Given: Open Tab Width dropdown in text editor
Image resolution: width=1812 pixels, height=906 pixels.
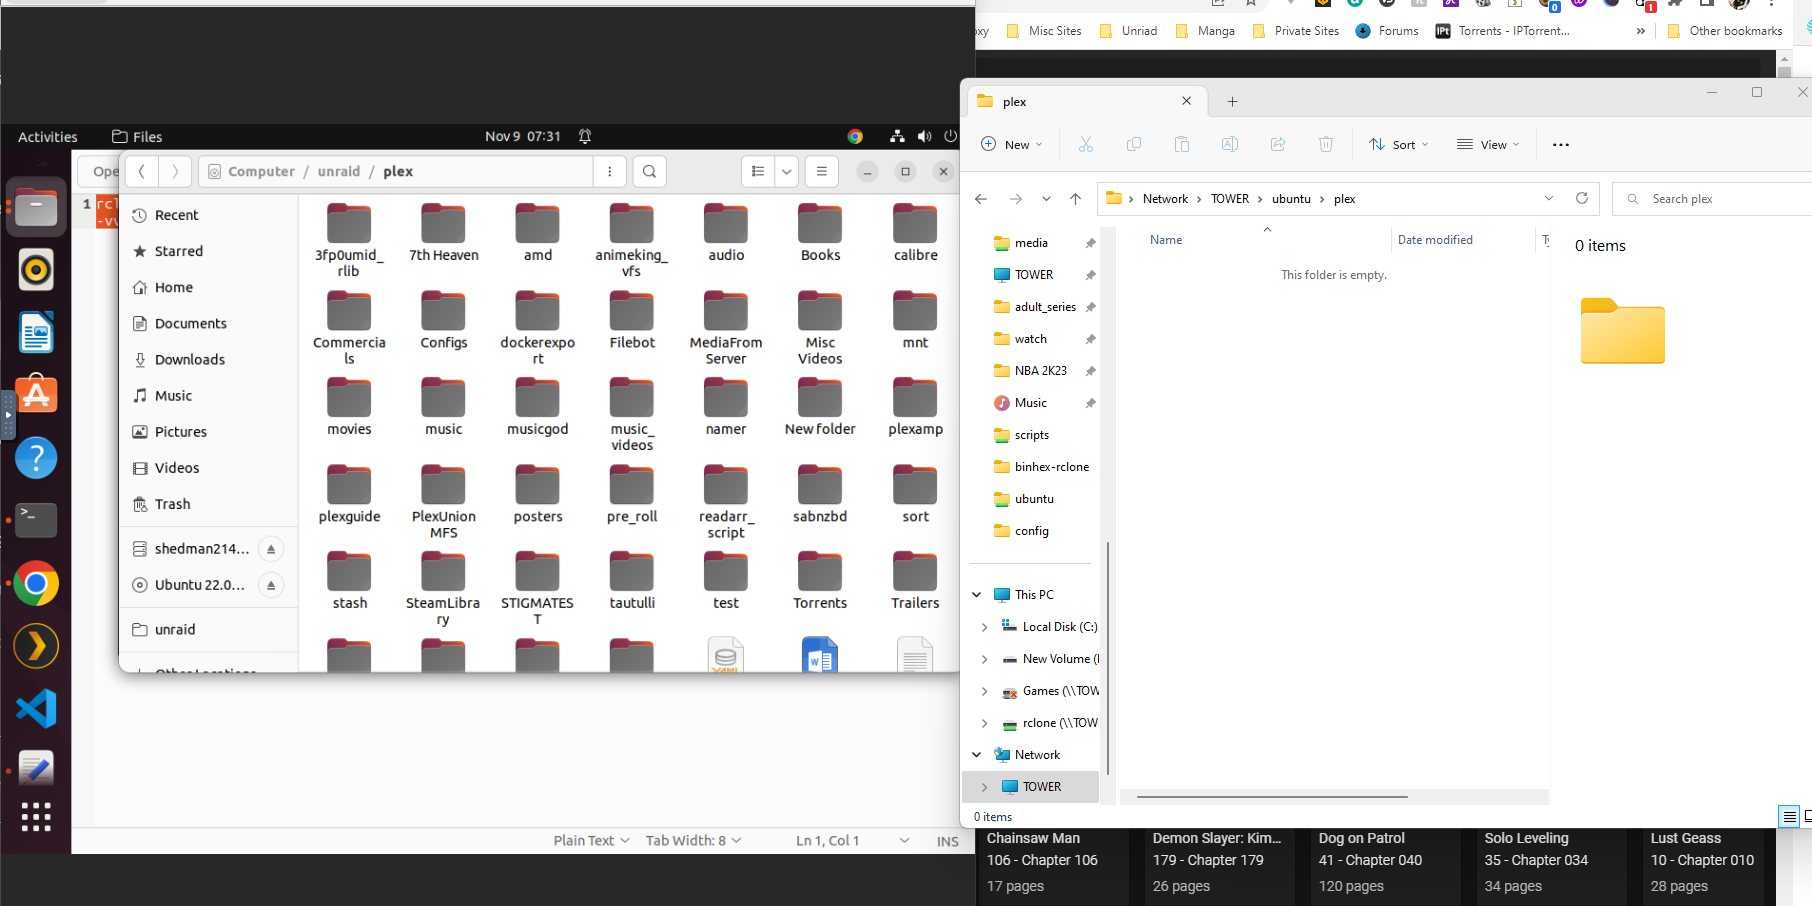Looking at the screenshot, I should coord(693,840).
